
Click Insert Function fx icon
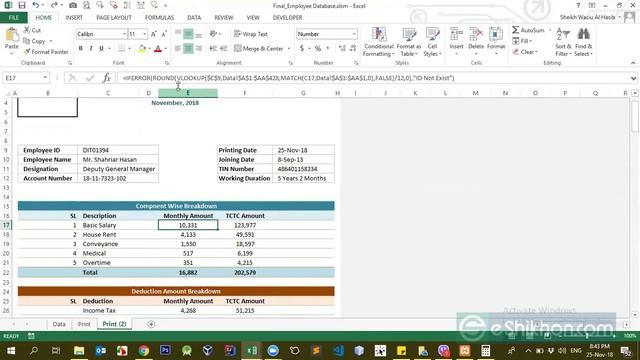tap(107, 78)
